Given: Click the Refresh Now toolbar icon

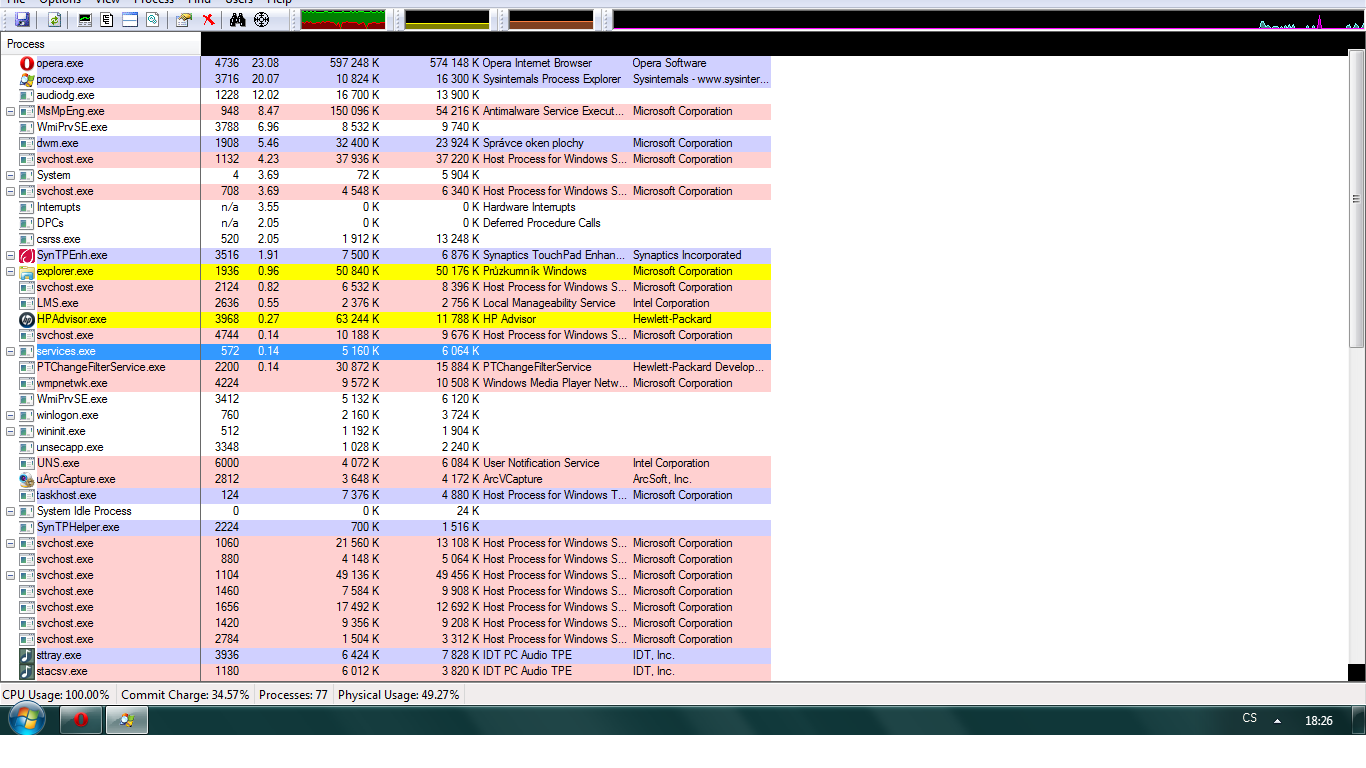Looking at the screenshot, I should click(x=54, y=20).
